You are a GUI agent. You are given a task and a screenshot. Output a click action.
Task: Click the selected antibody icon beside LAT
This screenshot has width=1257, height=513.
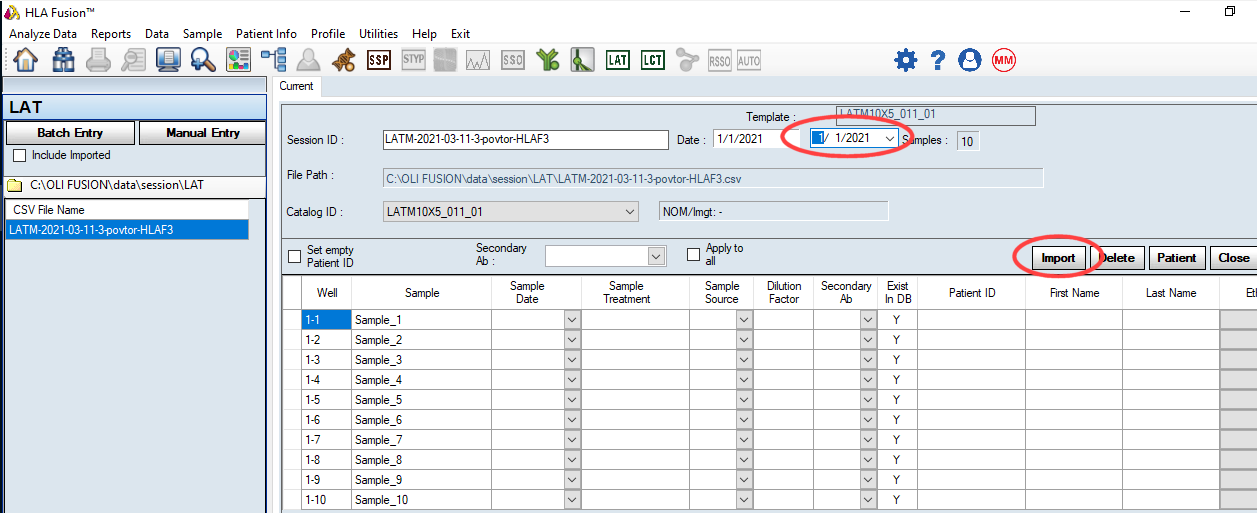pos(583,61)
